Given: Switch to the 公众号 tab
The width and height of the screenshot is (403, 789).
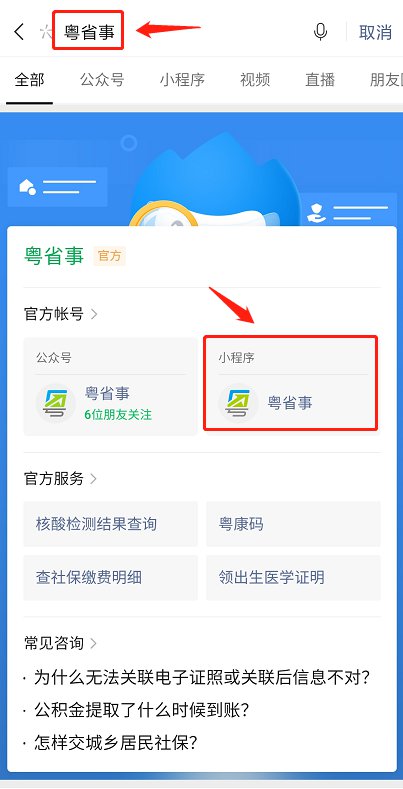Looking at the screenshot, I should pos(102,80).
